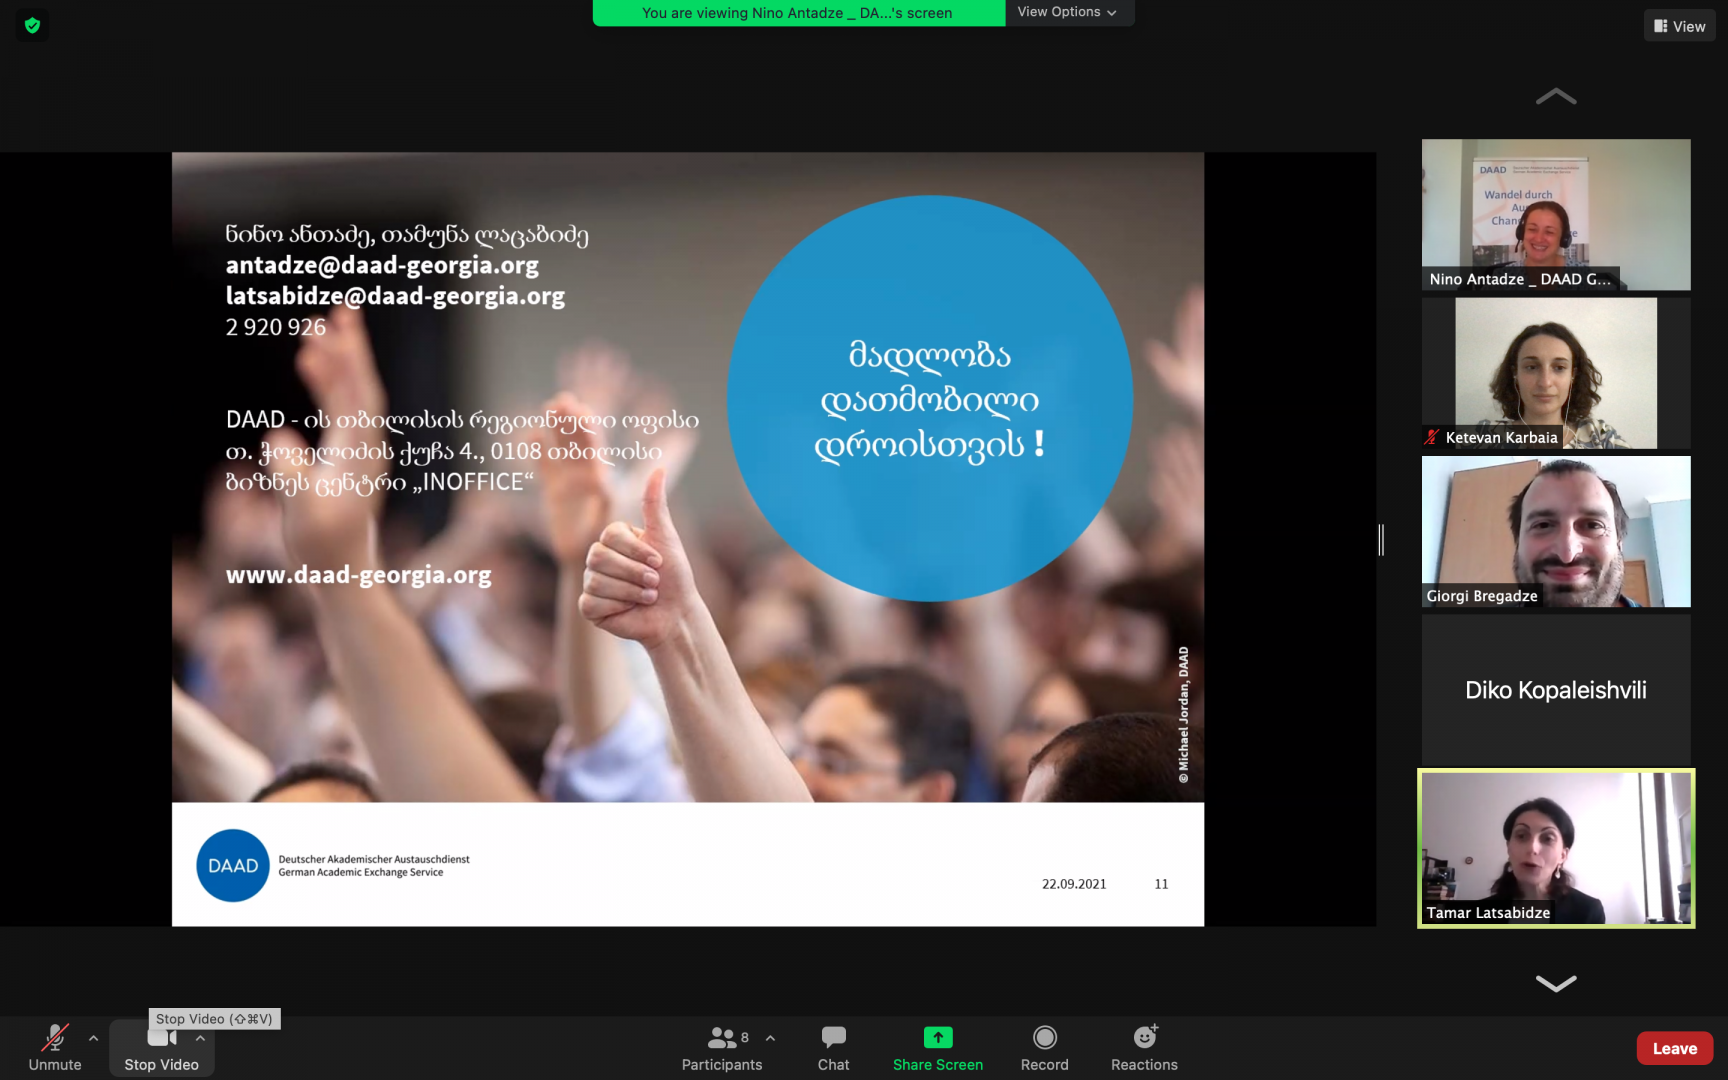Click the phone number 2 920 926
The image size is (1728, 1080).
coord(276,327)
